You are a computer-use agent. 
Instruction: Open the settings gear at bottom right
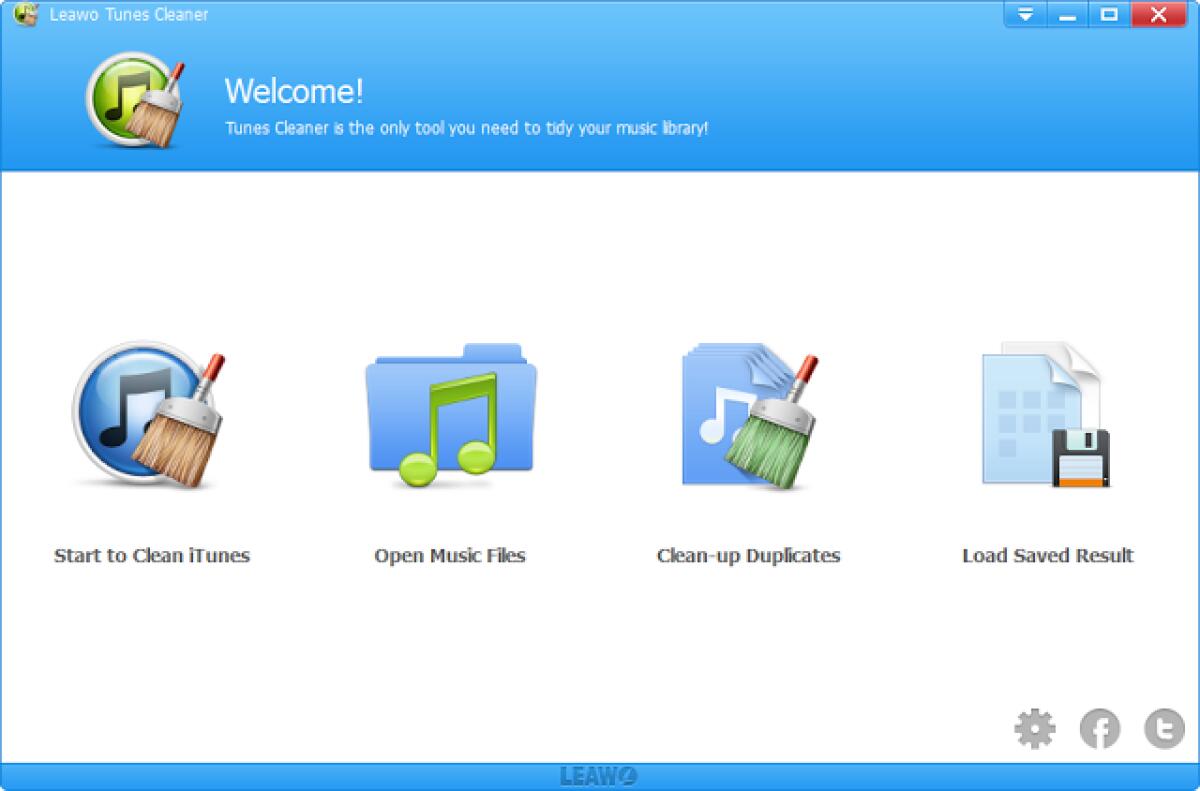(x=1036, y=728)
